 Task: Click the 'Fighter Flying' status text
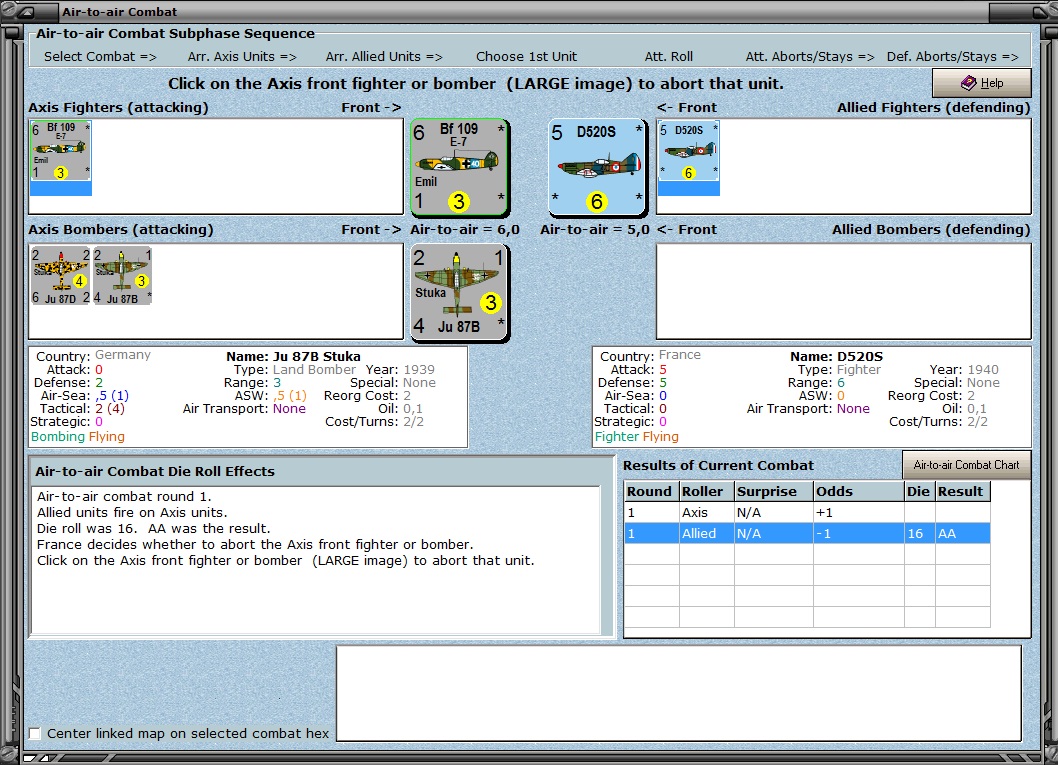point(636,436)
